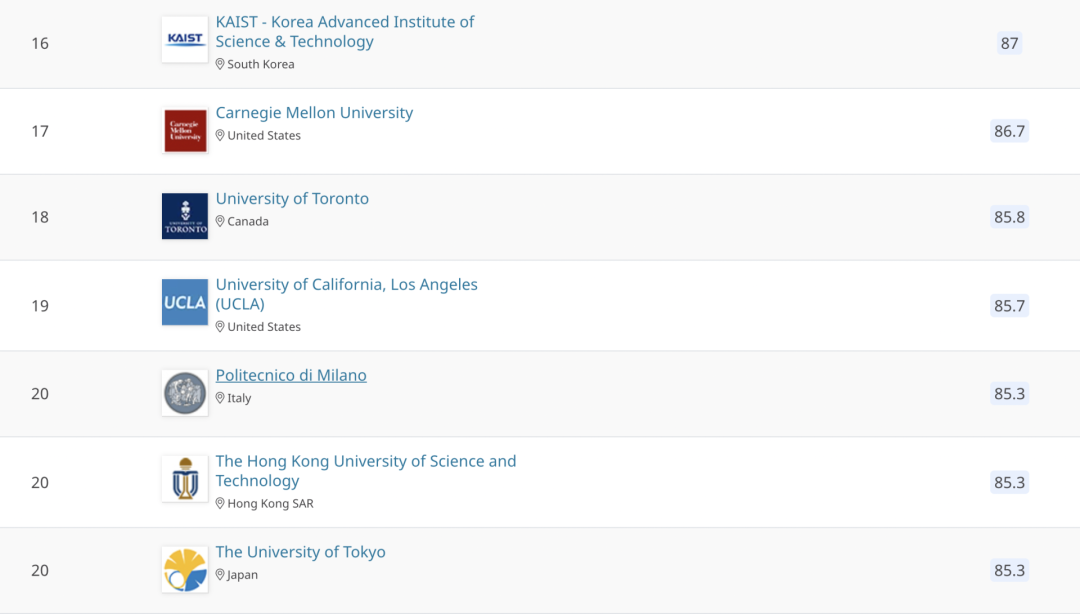Screen dimensions: 1080x614
Task: Click the 85.7 score for UCLA
Action: tap(1009, 306)
